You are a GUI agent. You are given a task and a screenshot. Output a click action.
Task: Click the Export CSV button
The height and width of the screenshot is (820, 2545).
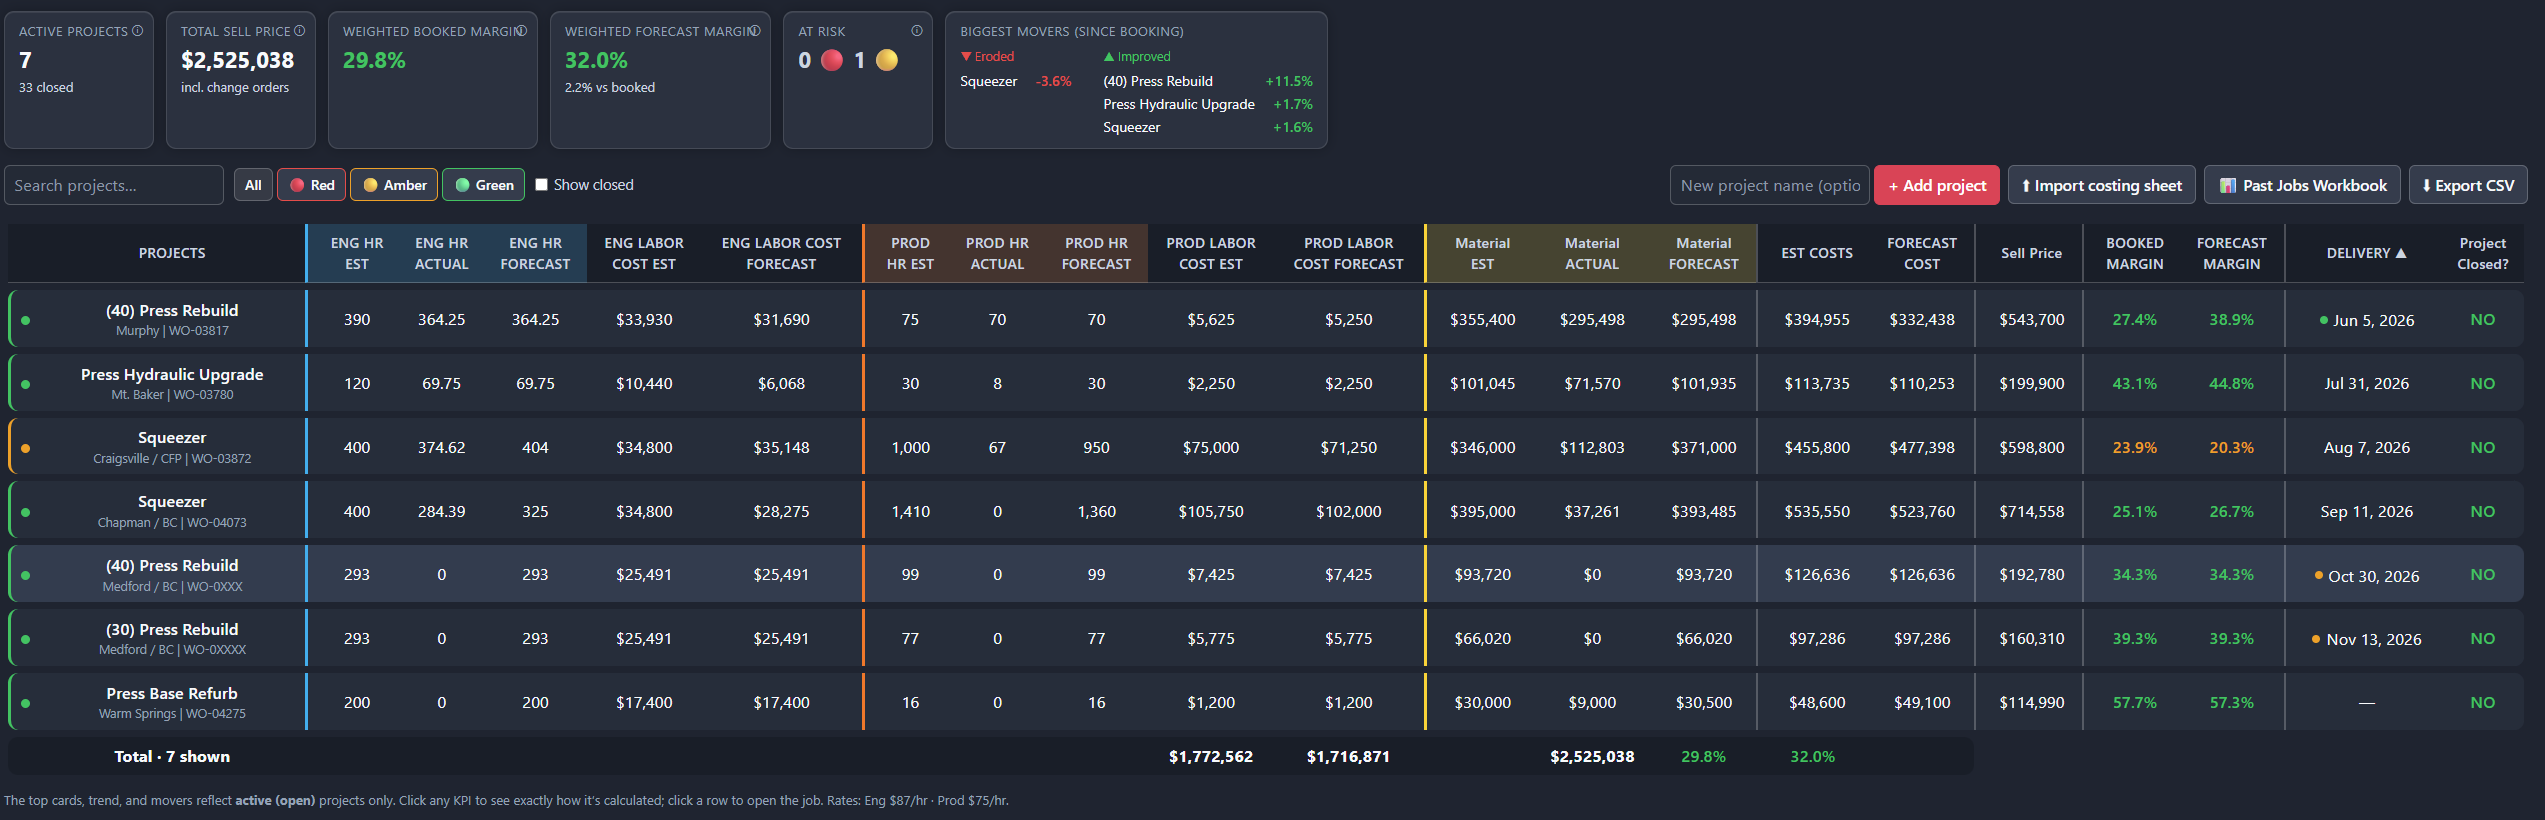click(x=2468, y=185)
